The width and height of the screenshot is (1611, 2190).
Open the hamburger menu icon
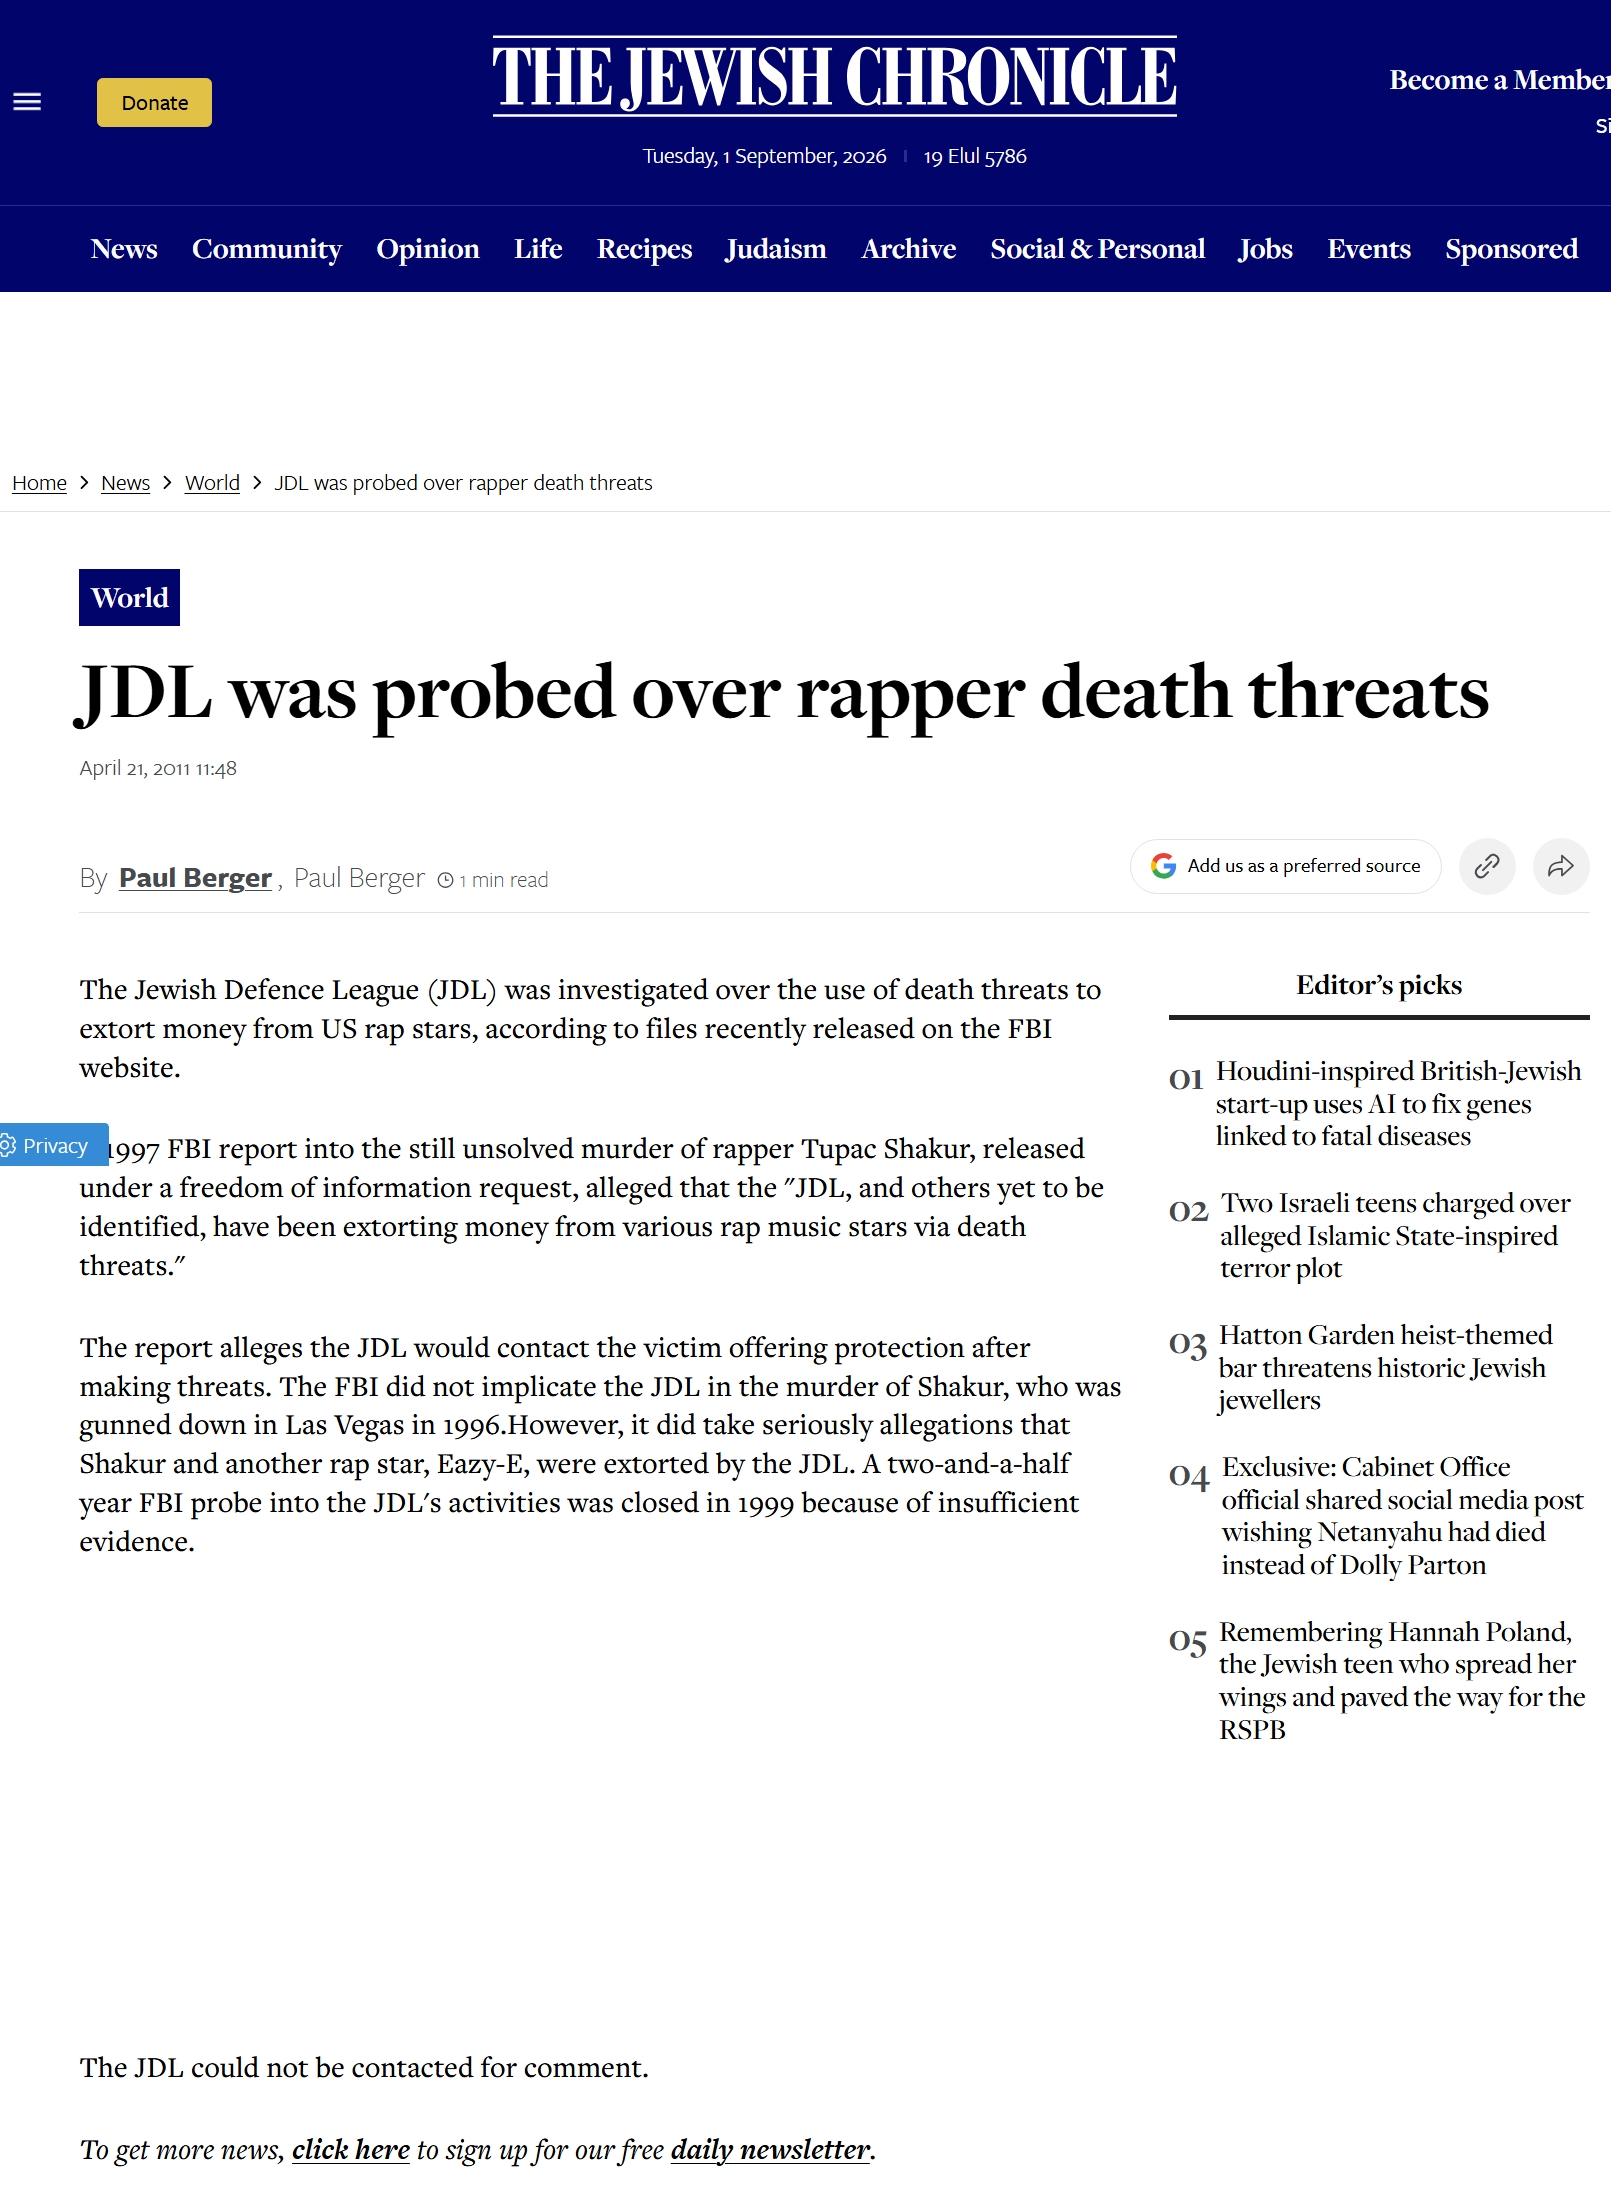click(x=27, y=102)
